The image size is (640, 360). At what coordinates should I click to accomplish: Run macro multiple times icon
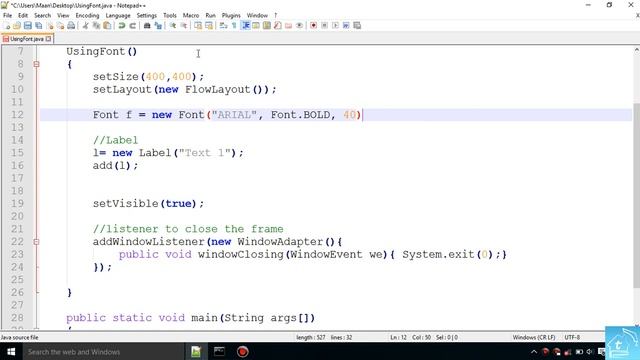[x=346, y=25]
